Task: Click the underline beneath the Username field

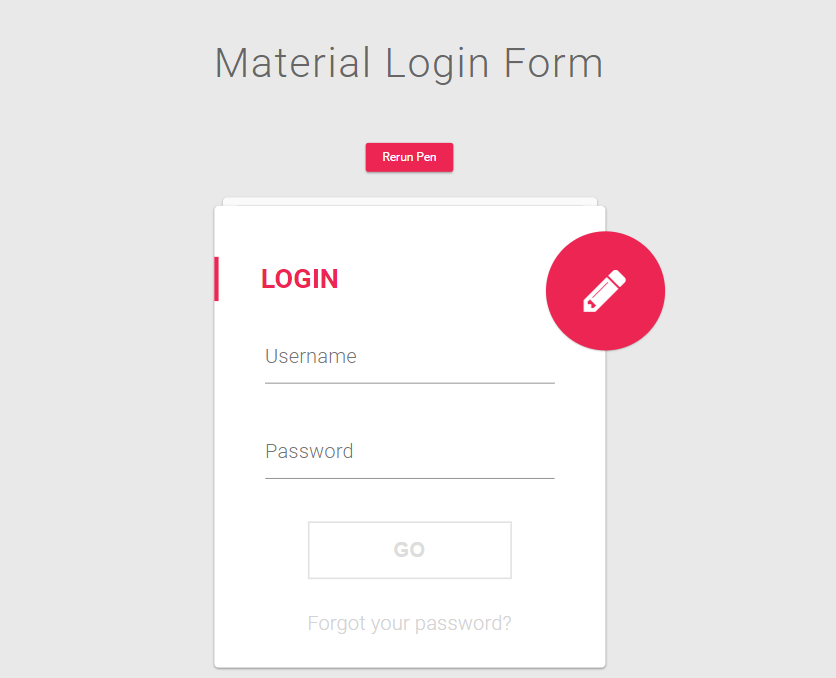Action: point(409,383)
